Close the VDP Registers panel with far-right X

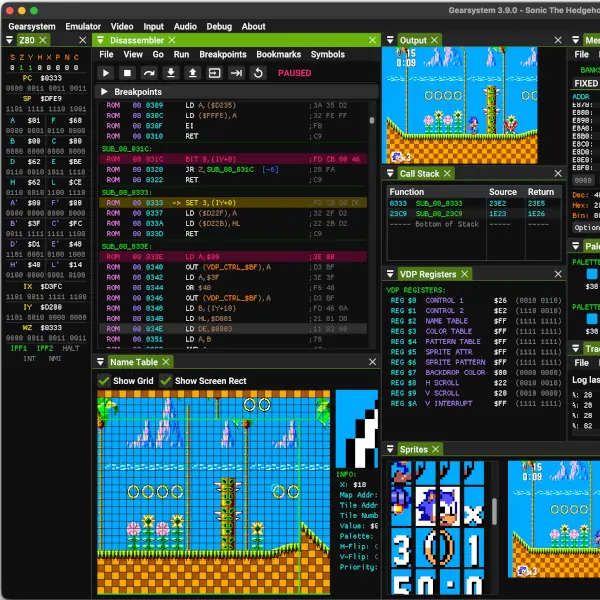(558, 274)
